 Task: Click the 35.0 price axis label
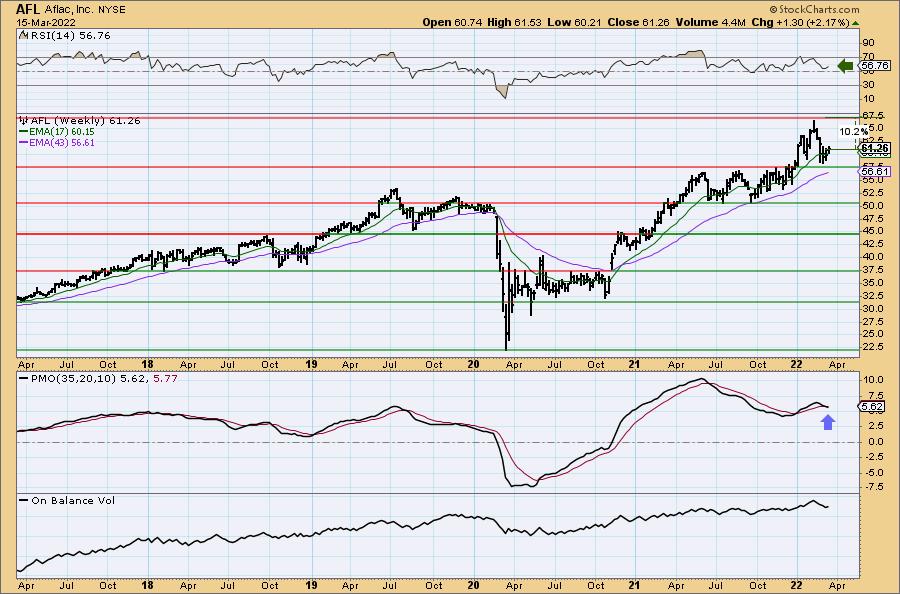coord(872,282)
